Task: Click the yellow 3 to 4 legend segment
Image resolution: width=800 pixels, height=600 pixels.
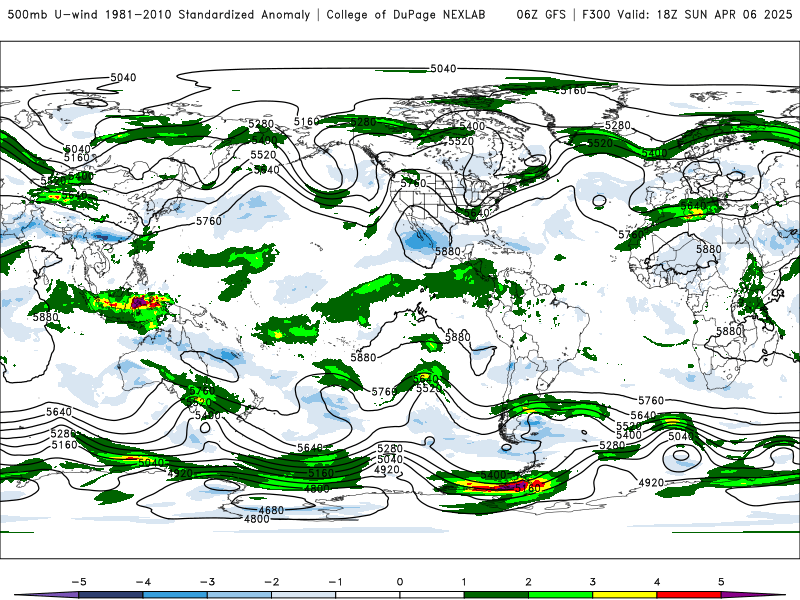Action: coord(625,595)
